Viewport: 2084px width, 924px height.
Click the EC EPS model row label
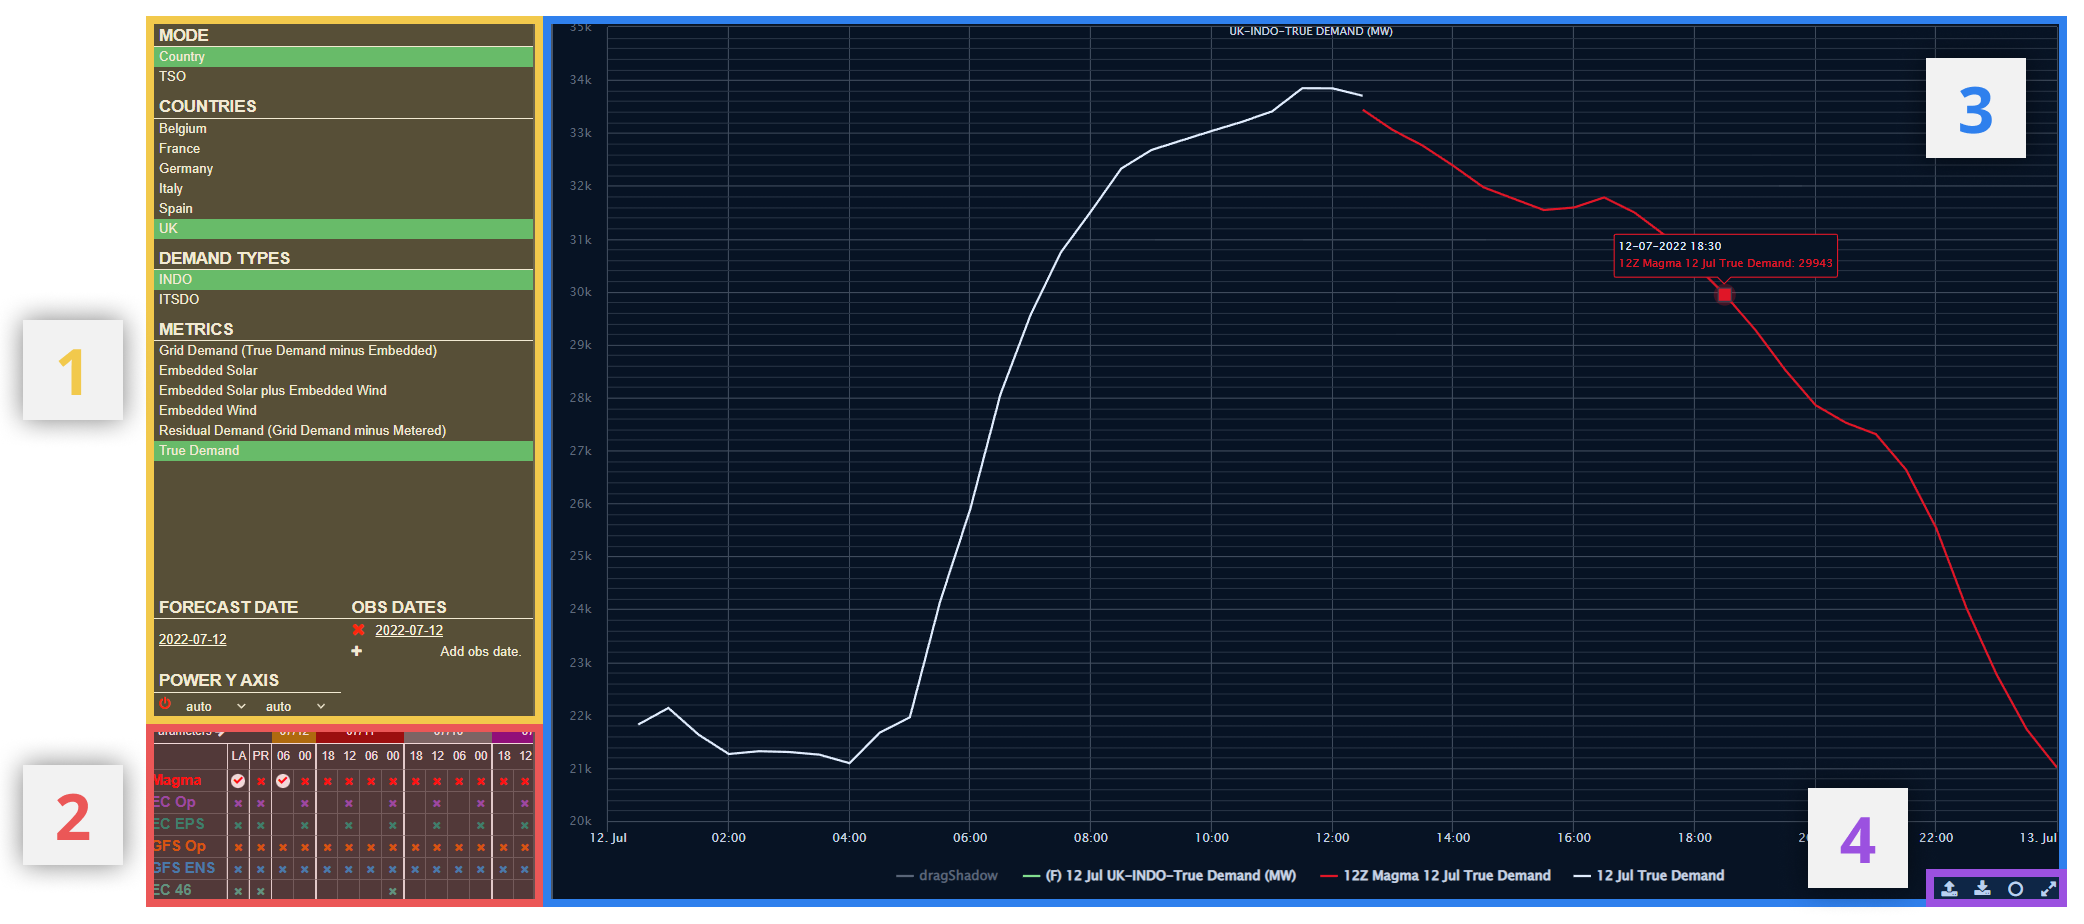click(x=179, y=825)
